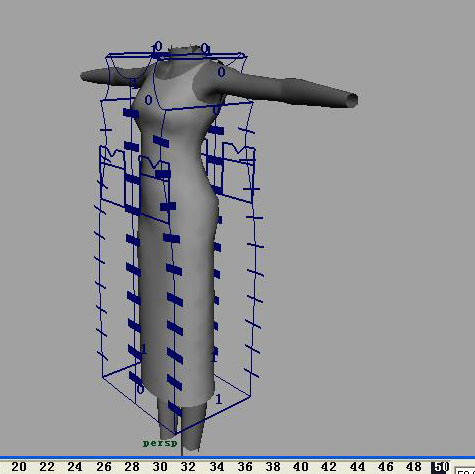Move current time to frame 48
This screenshot has width=475, height=474.
[414, 467]
